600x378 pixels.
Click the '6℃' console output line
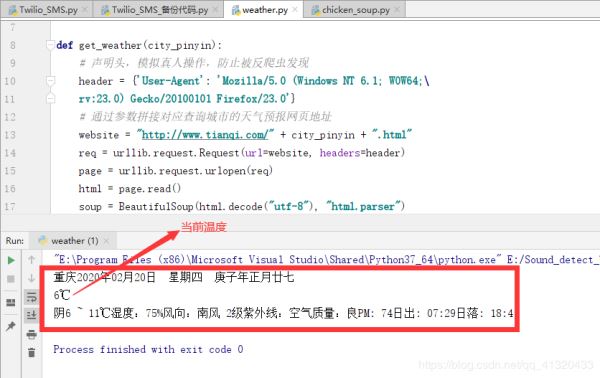(62, 295)
